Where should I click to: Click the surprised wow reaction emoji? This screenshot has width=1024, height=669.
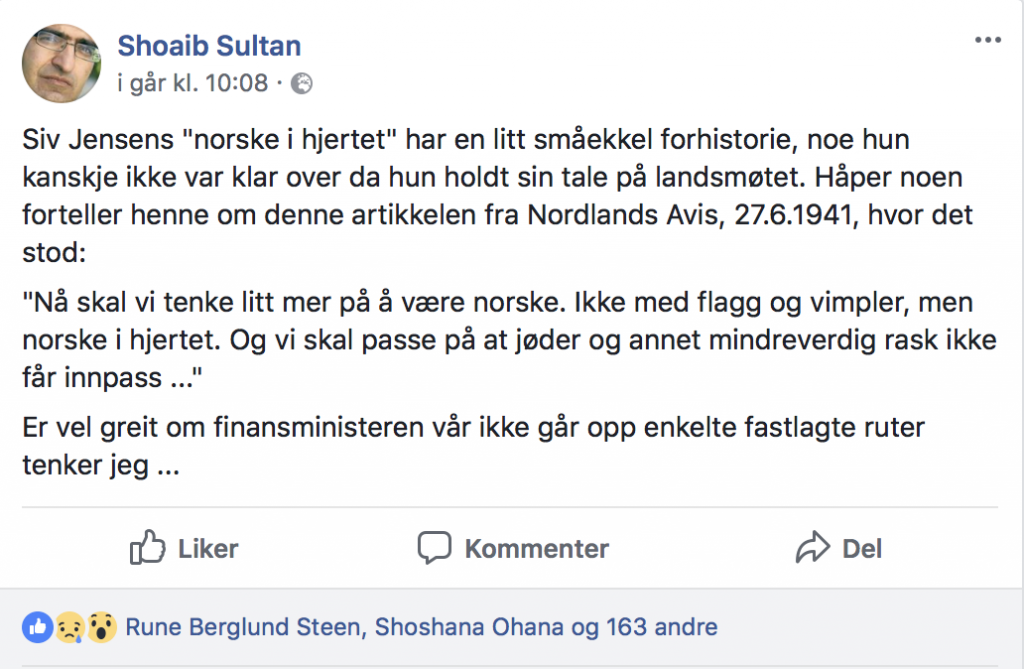coord(98,627)
